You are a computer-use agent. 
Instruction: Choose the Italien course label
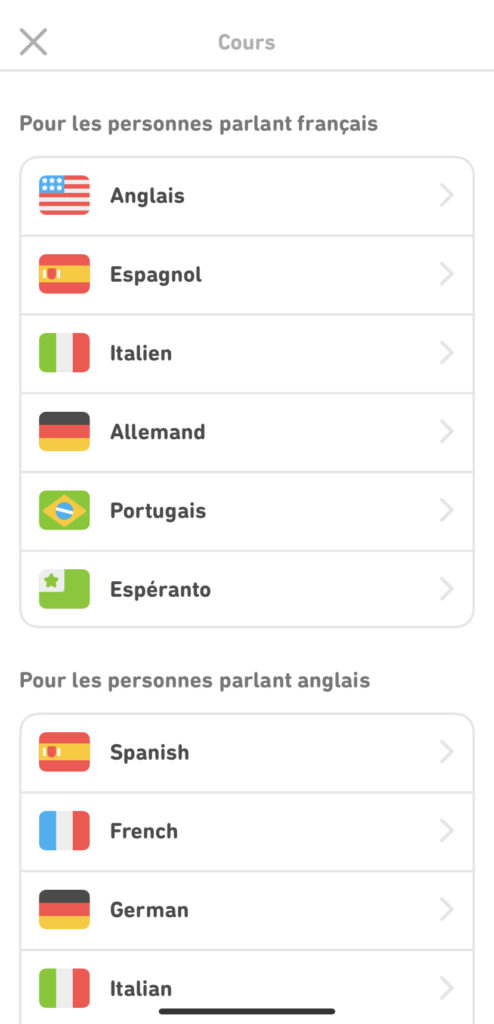tap(141, 353)
